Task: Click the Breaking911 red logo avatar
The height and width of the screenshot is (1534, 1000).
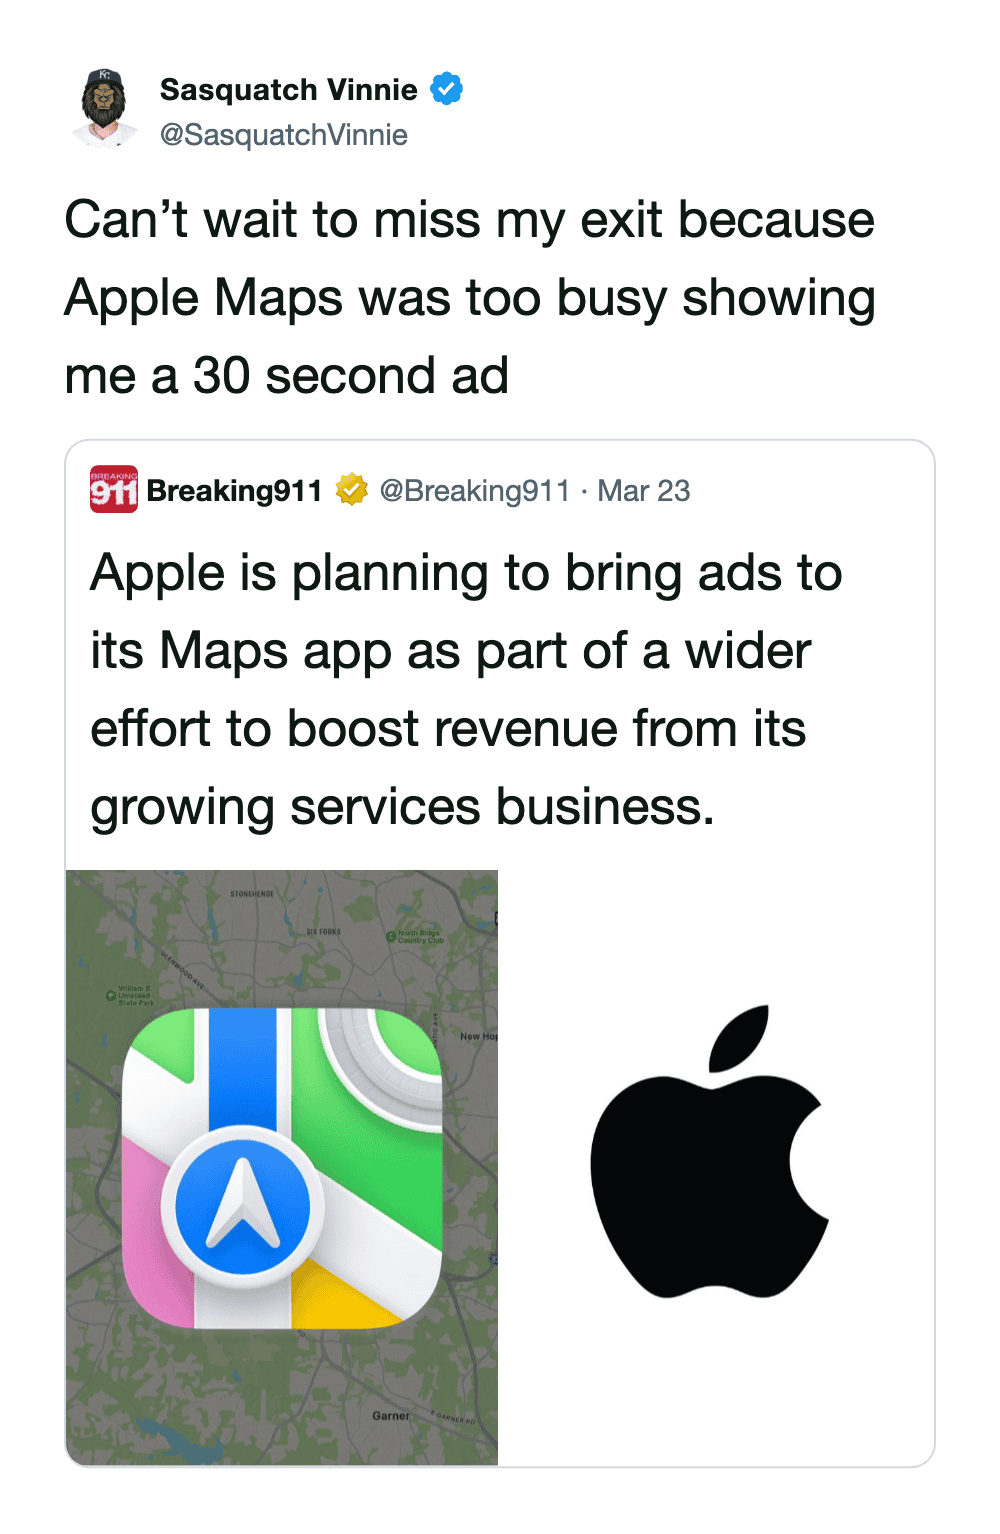Action: pyautogui.click(x=114, y=490)
